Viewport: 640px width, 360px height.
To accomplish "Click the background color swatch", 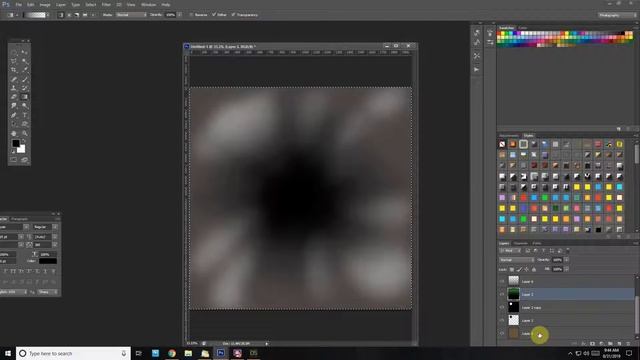I will click(22, 150).
